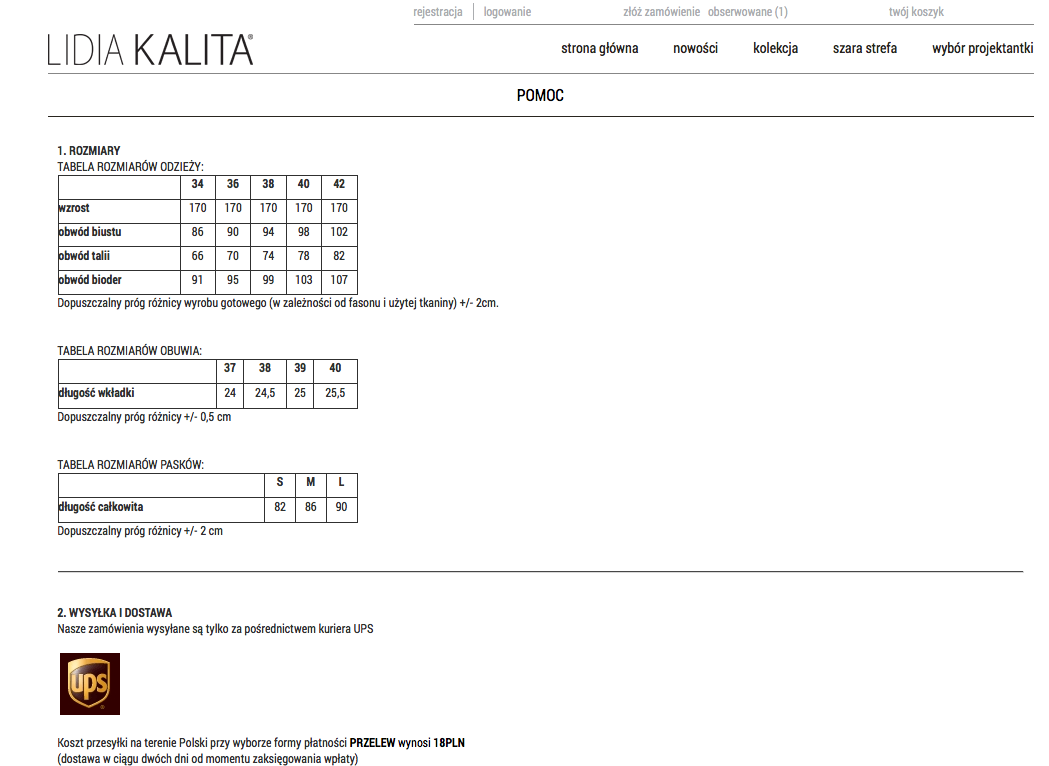This screenshot has width=1049, height=766.
Task: Go to strona główna
Action: point(599,48)
